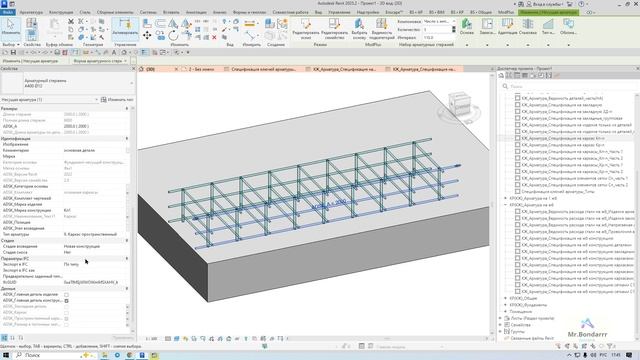Click the Количество value field

point(436,29)
